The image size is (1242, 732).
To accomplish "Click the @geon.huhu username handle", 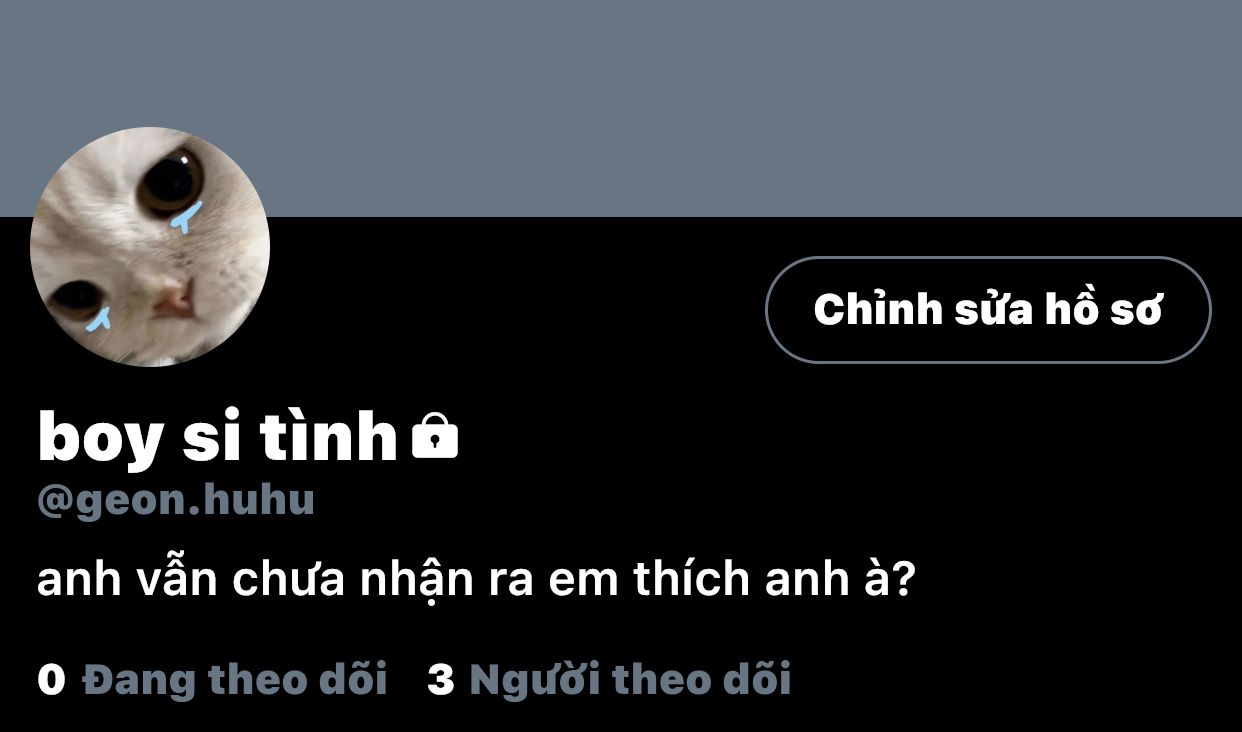I will (176, 500).
